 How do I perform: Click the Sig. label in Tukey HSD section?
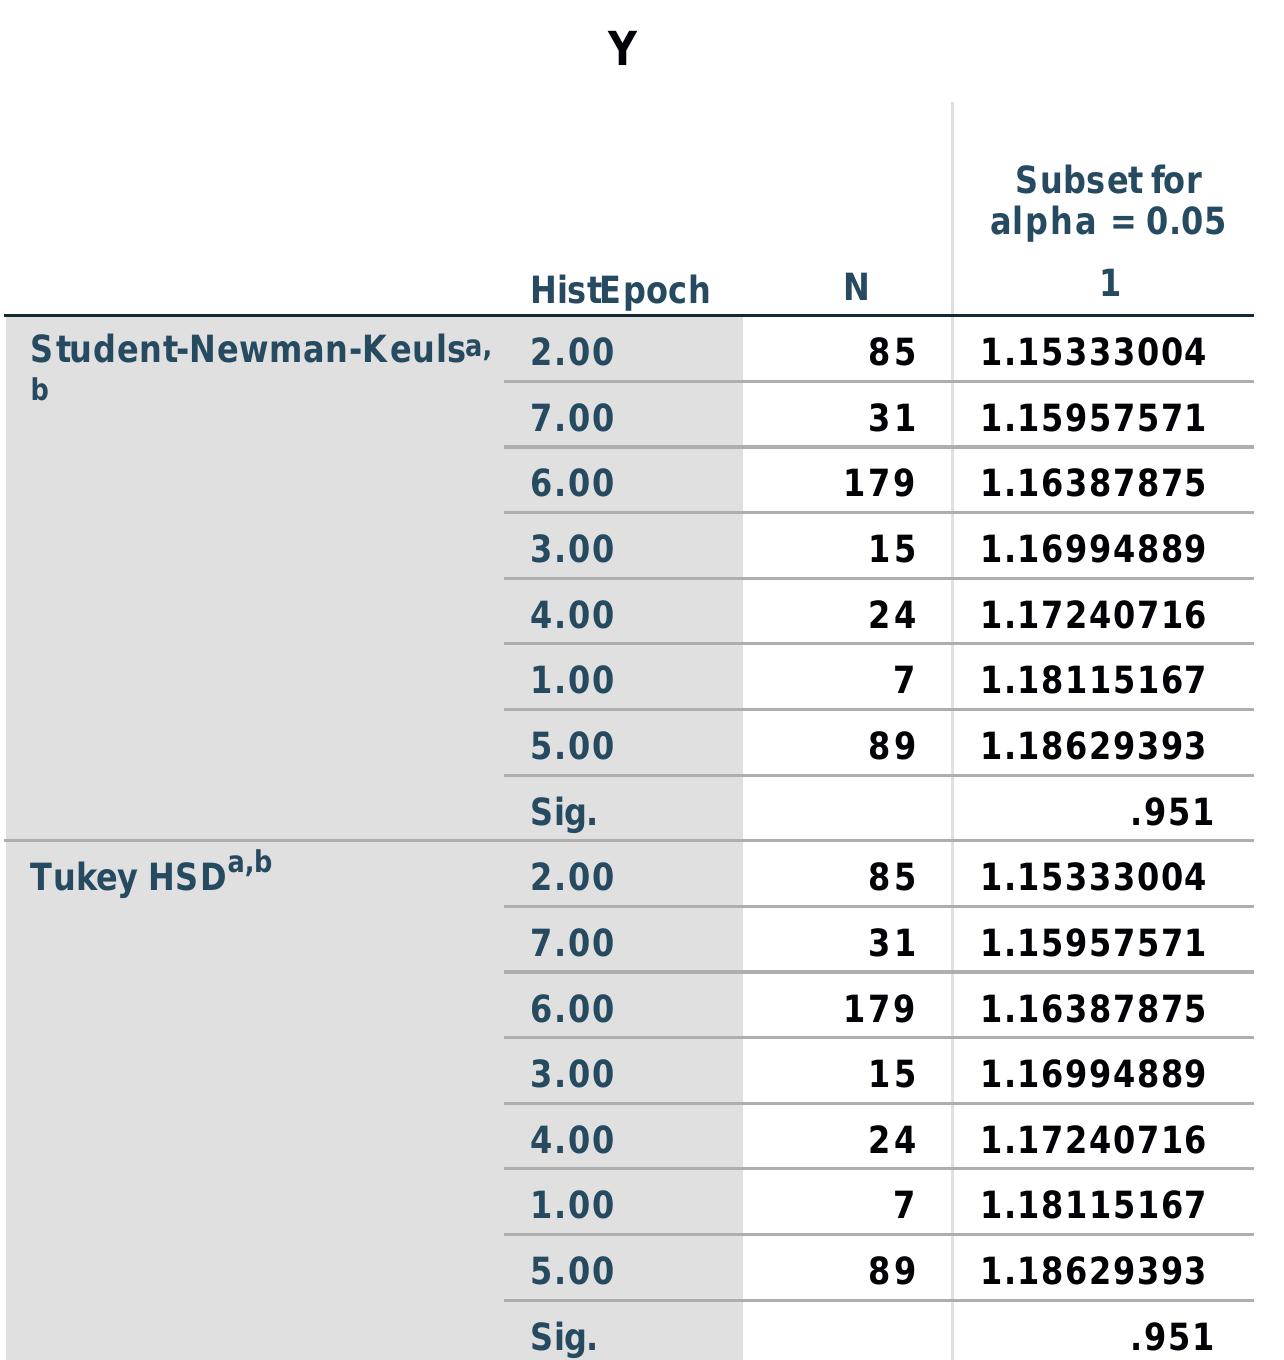563,1336
